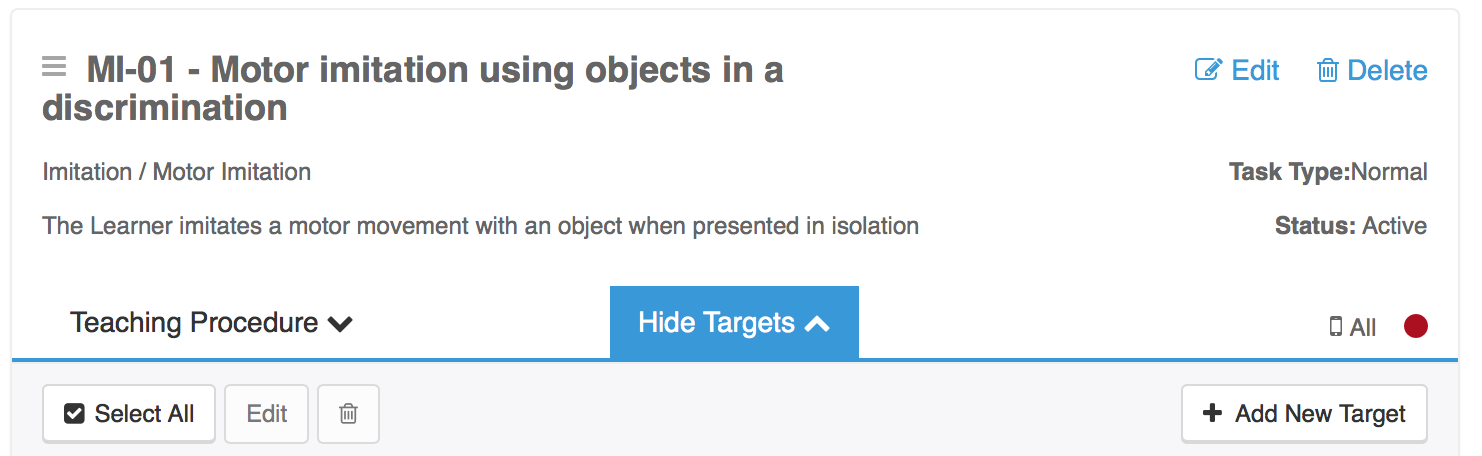Click the Add New Target button

click(x=1304, y=413)
